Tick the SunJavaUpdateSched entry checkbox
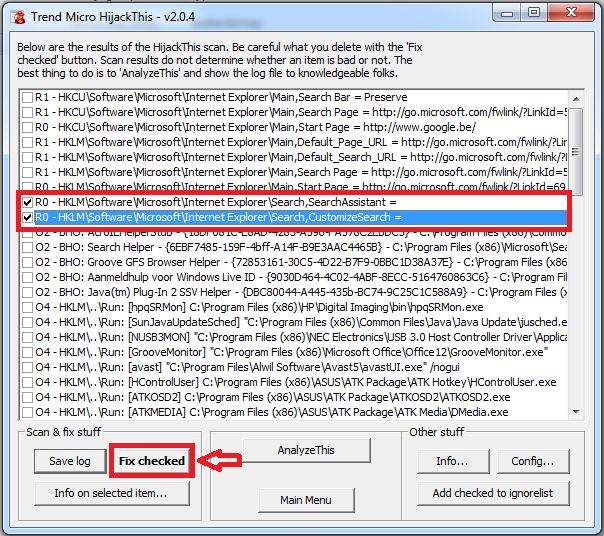Viewport: 604px width, 536px height. (x=27, y=323)
